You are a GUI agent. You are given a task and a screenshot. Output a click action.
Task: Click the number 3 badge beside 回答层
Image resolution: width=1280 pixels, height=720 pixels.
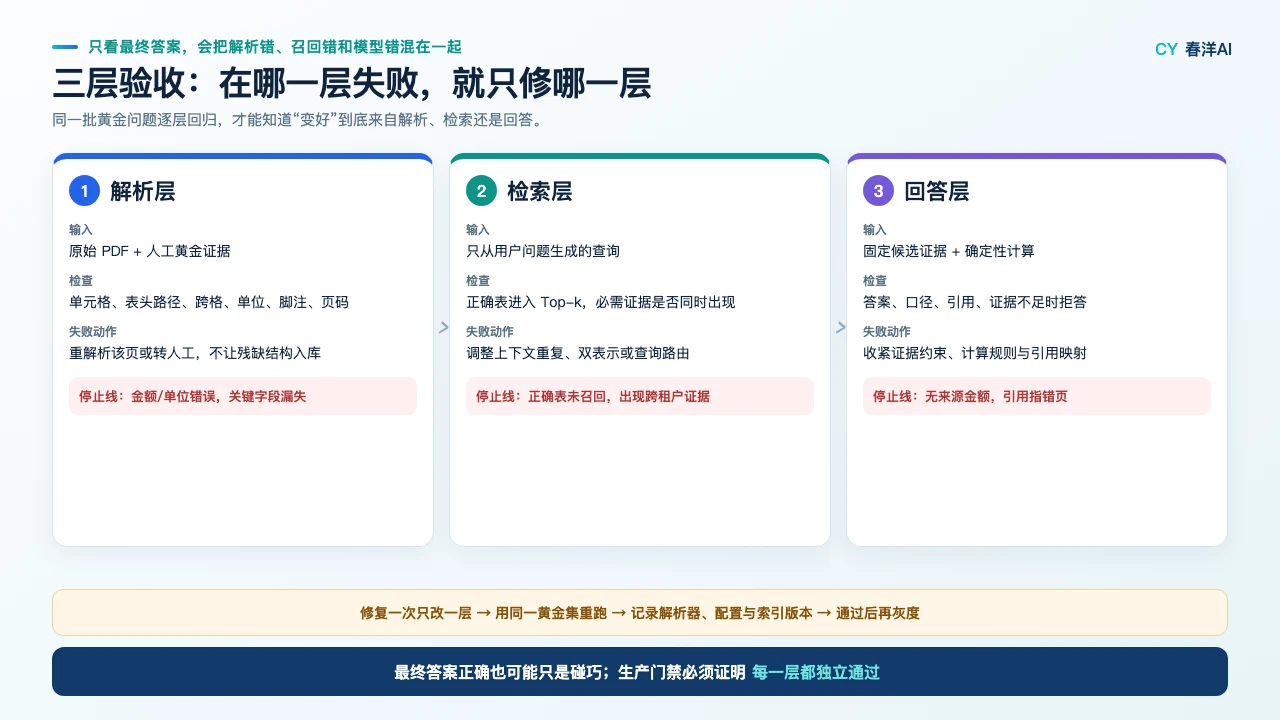pyautogui.click(x=879, y=191)
